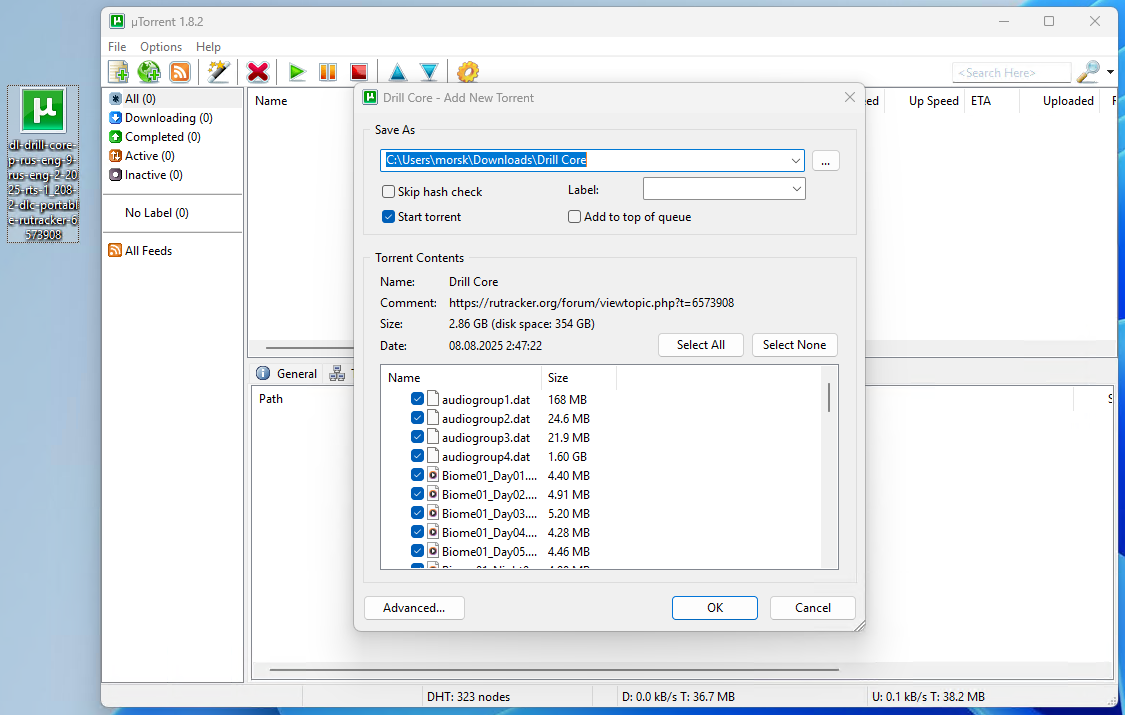1125x715 pixels.
Task: Open the Label dropdown
Action: coord(724,189)
